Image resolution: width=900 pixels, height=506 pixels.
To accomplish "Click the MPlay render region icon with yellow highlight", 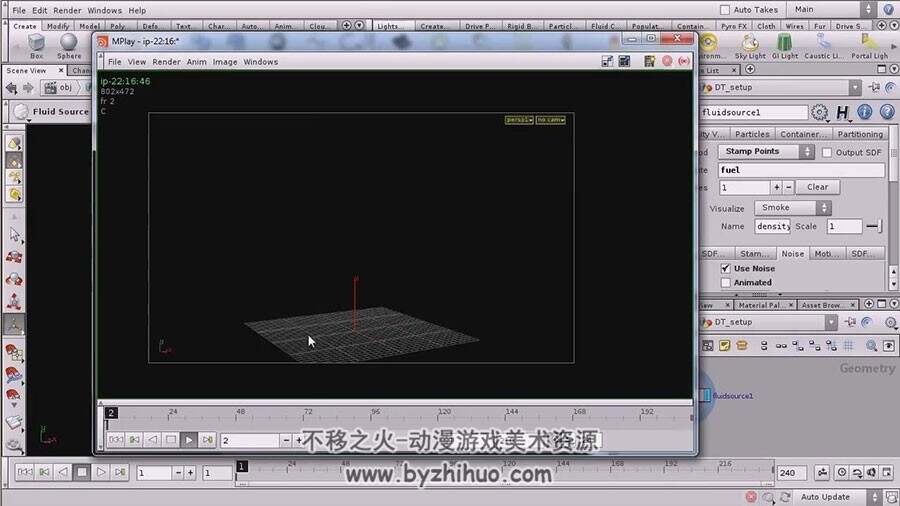I will [649, 61].
